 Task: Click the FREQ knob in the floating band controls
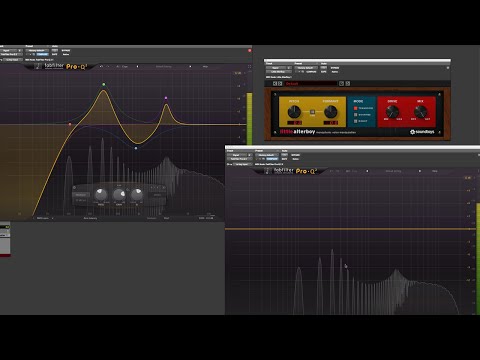pos(101,195)
